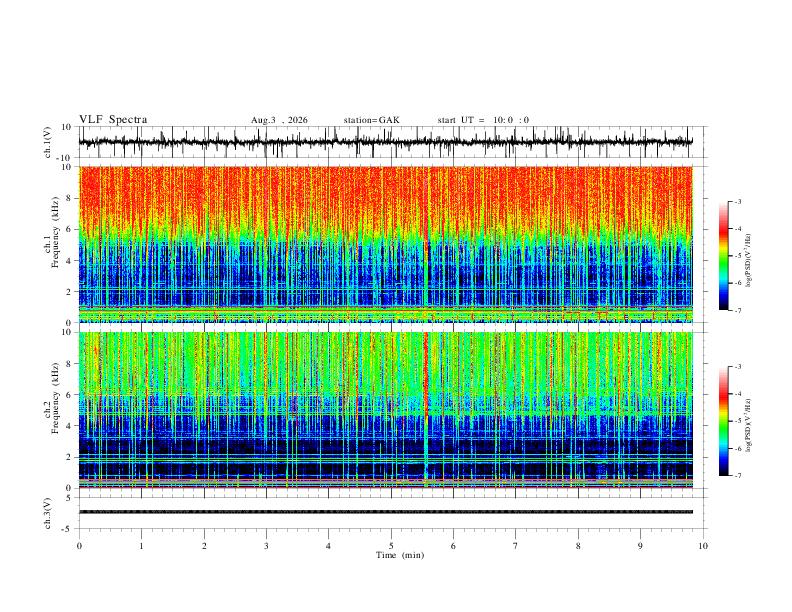Click the "ch.3(V)" axis label
Screen dimensions: 792x612
point(48,513)
